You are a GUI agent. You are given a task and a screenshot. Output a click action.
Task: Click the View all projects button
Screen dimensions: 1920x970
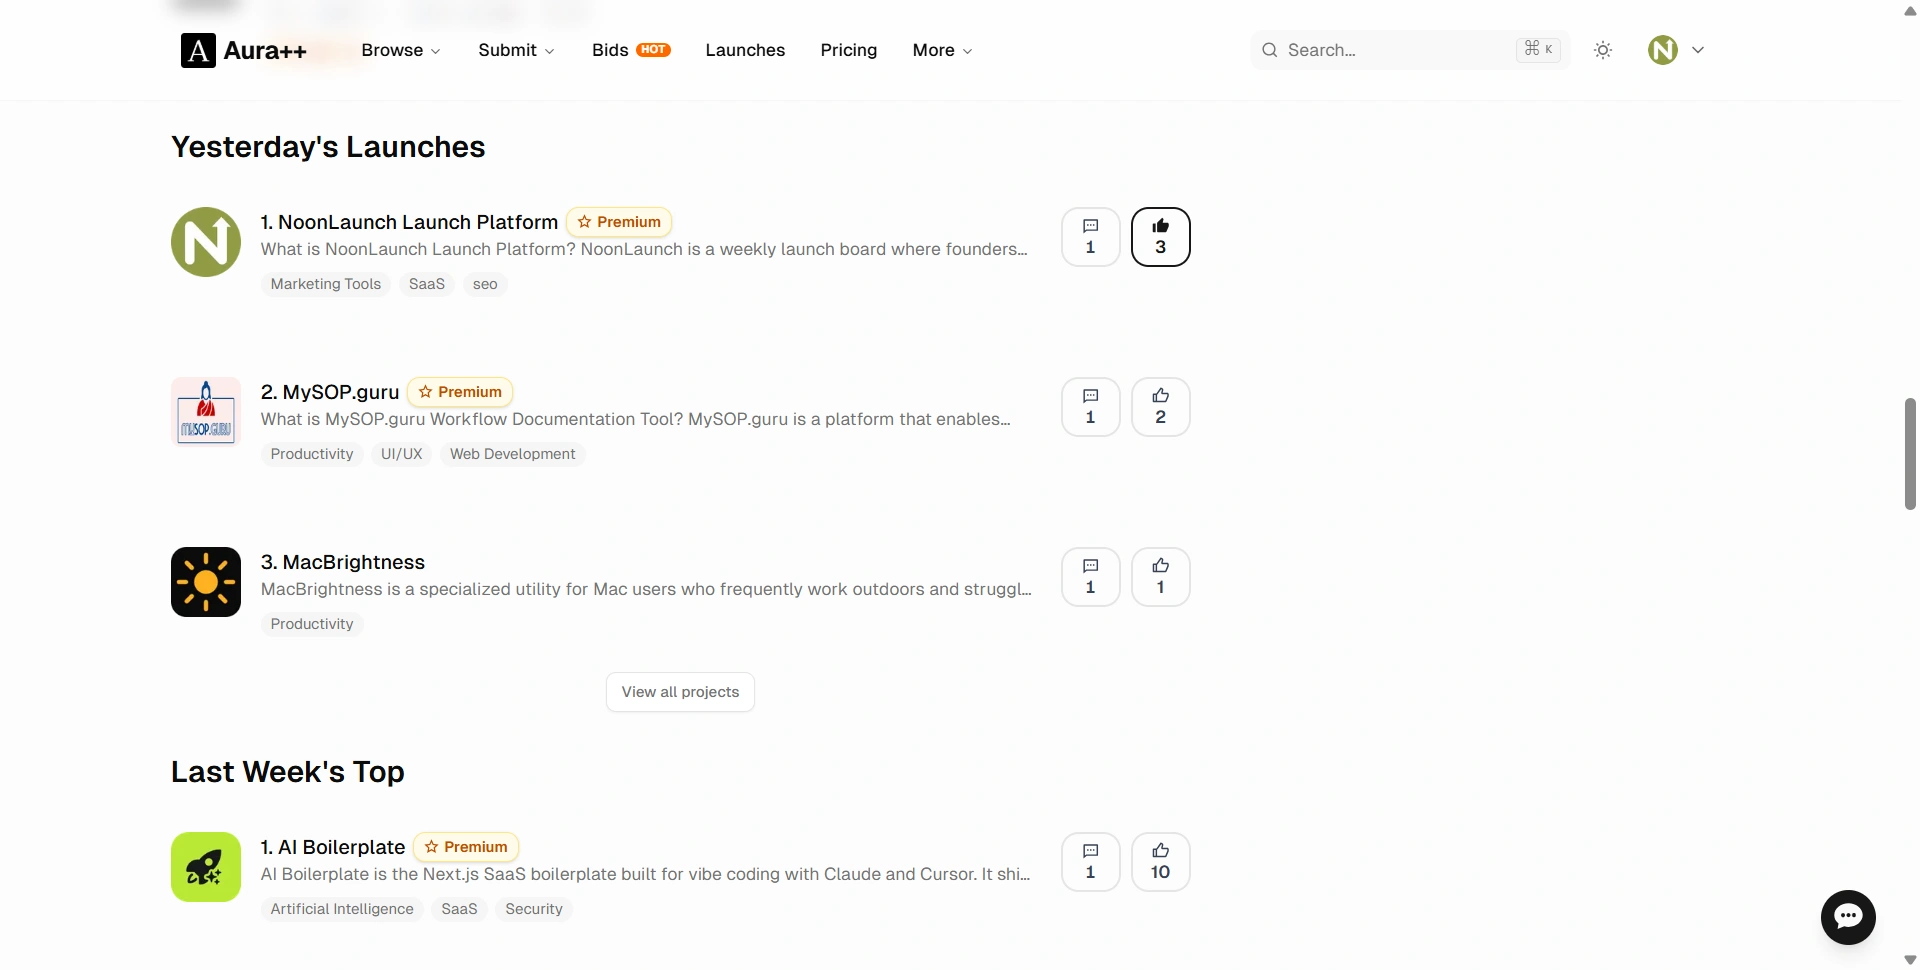pos(680,692)
